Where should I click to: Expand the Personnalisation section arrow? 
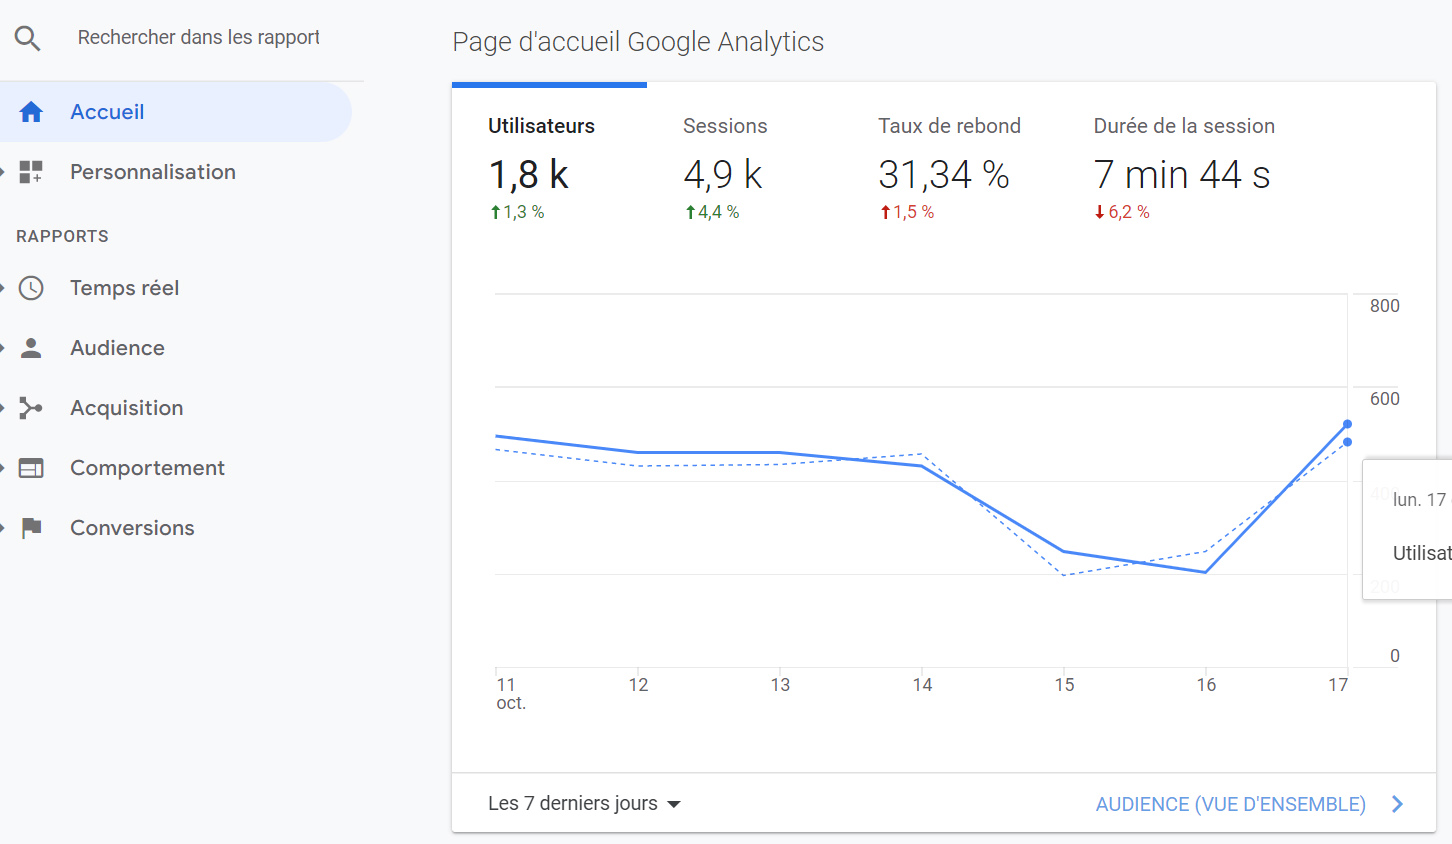[3, 172]
